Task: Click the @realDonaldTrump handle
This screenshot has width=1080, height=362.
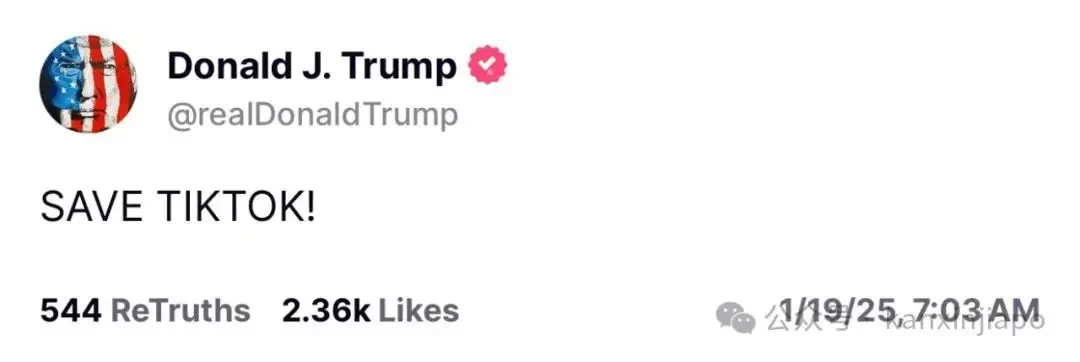Action: click(x=312, y=115)
